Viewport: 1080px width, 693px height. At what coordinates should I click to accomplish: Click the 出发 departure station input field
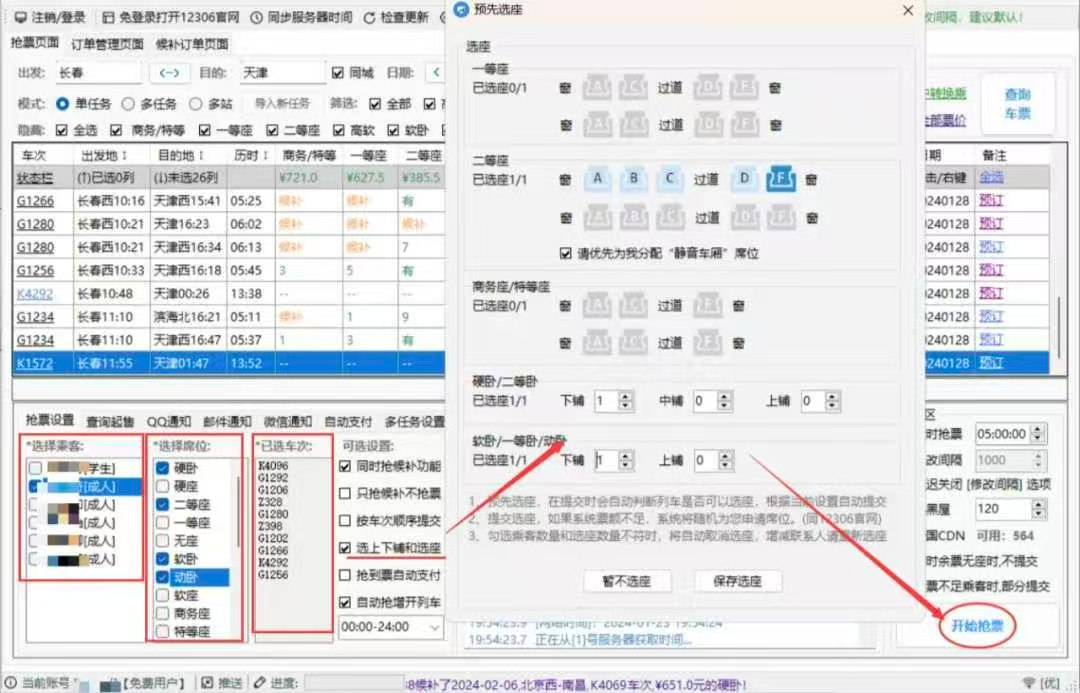tap(97, 73)
